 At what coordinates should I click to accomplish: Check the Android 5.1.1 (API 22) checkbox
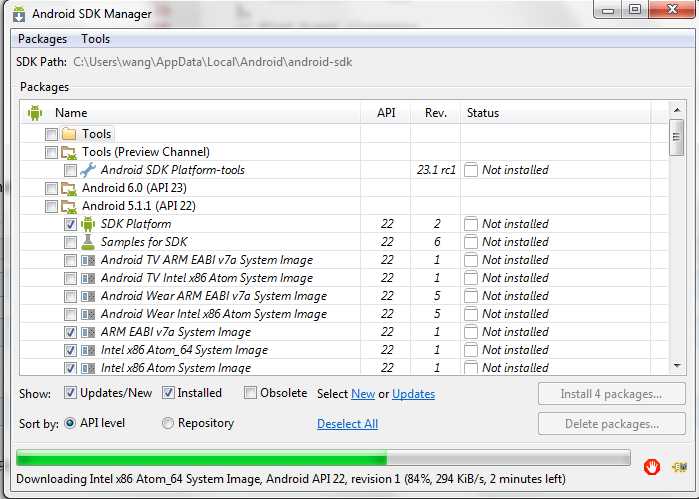click(x=51, y=206)
